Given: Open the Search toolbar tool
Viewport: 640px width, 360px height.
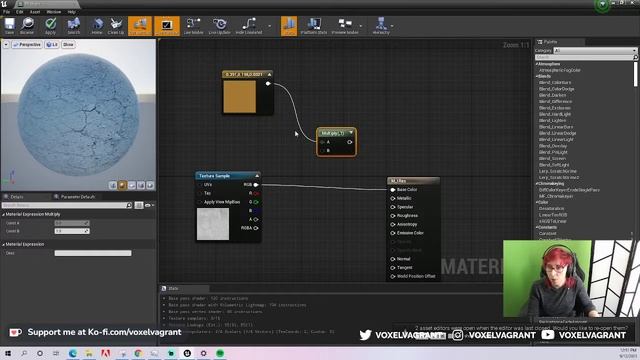Looking at the screenshot, I should coord(74,26).
